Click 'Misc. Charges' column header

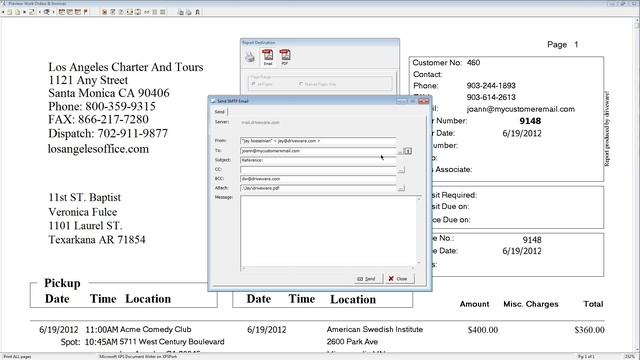pos(531,304)
